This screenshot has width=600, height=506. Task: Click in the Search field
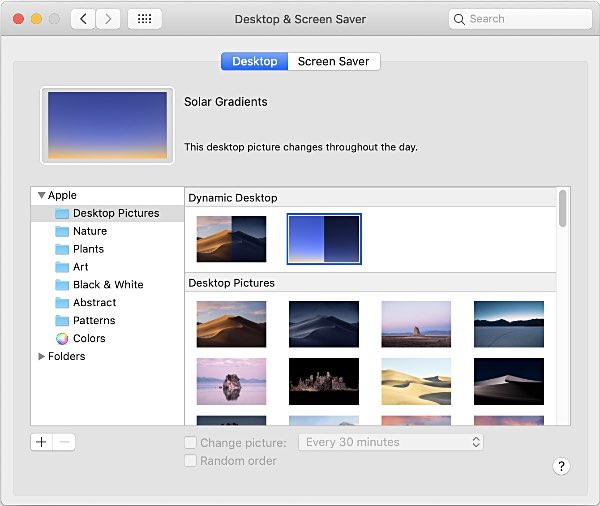click(520, 19)
